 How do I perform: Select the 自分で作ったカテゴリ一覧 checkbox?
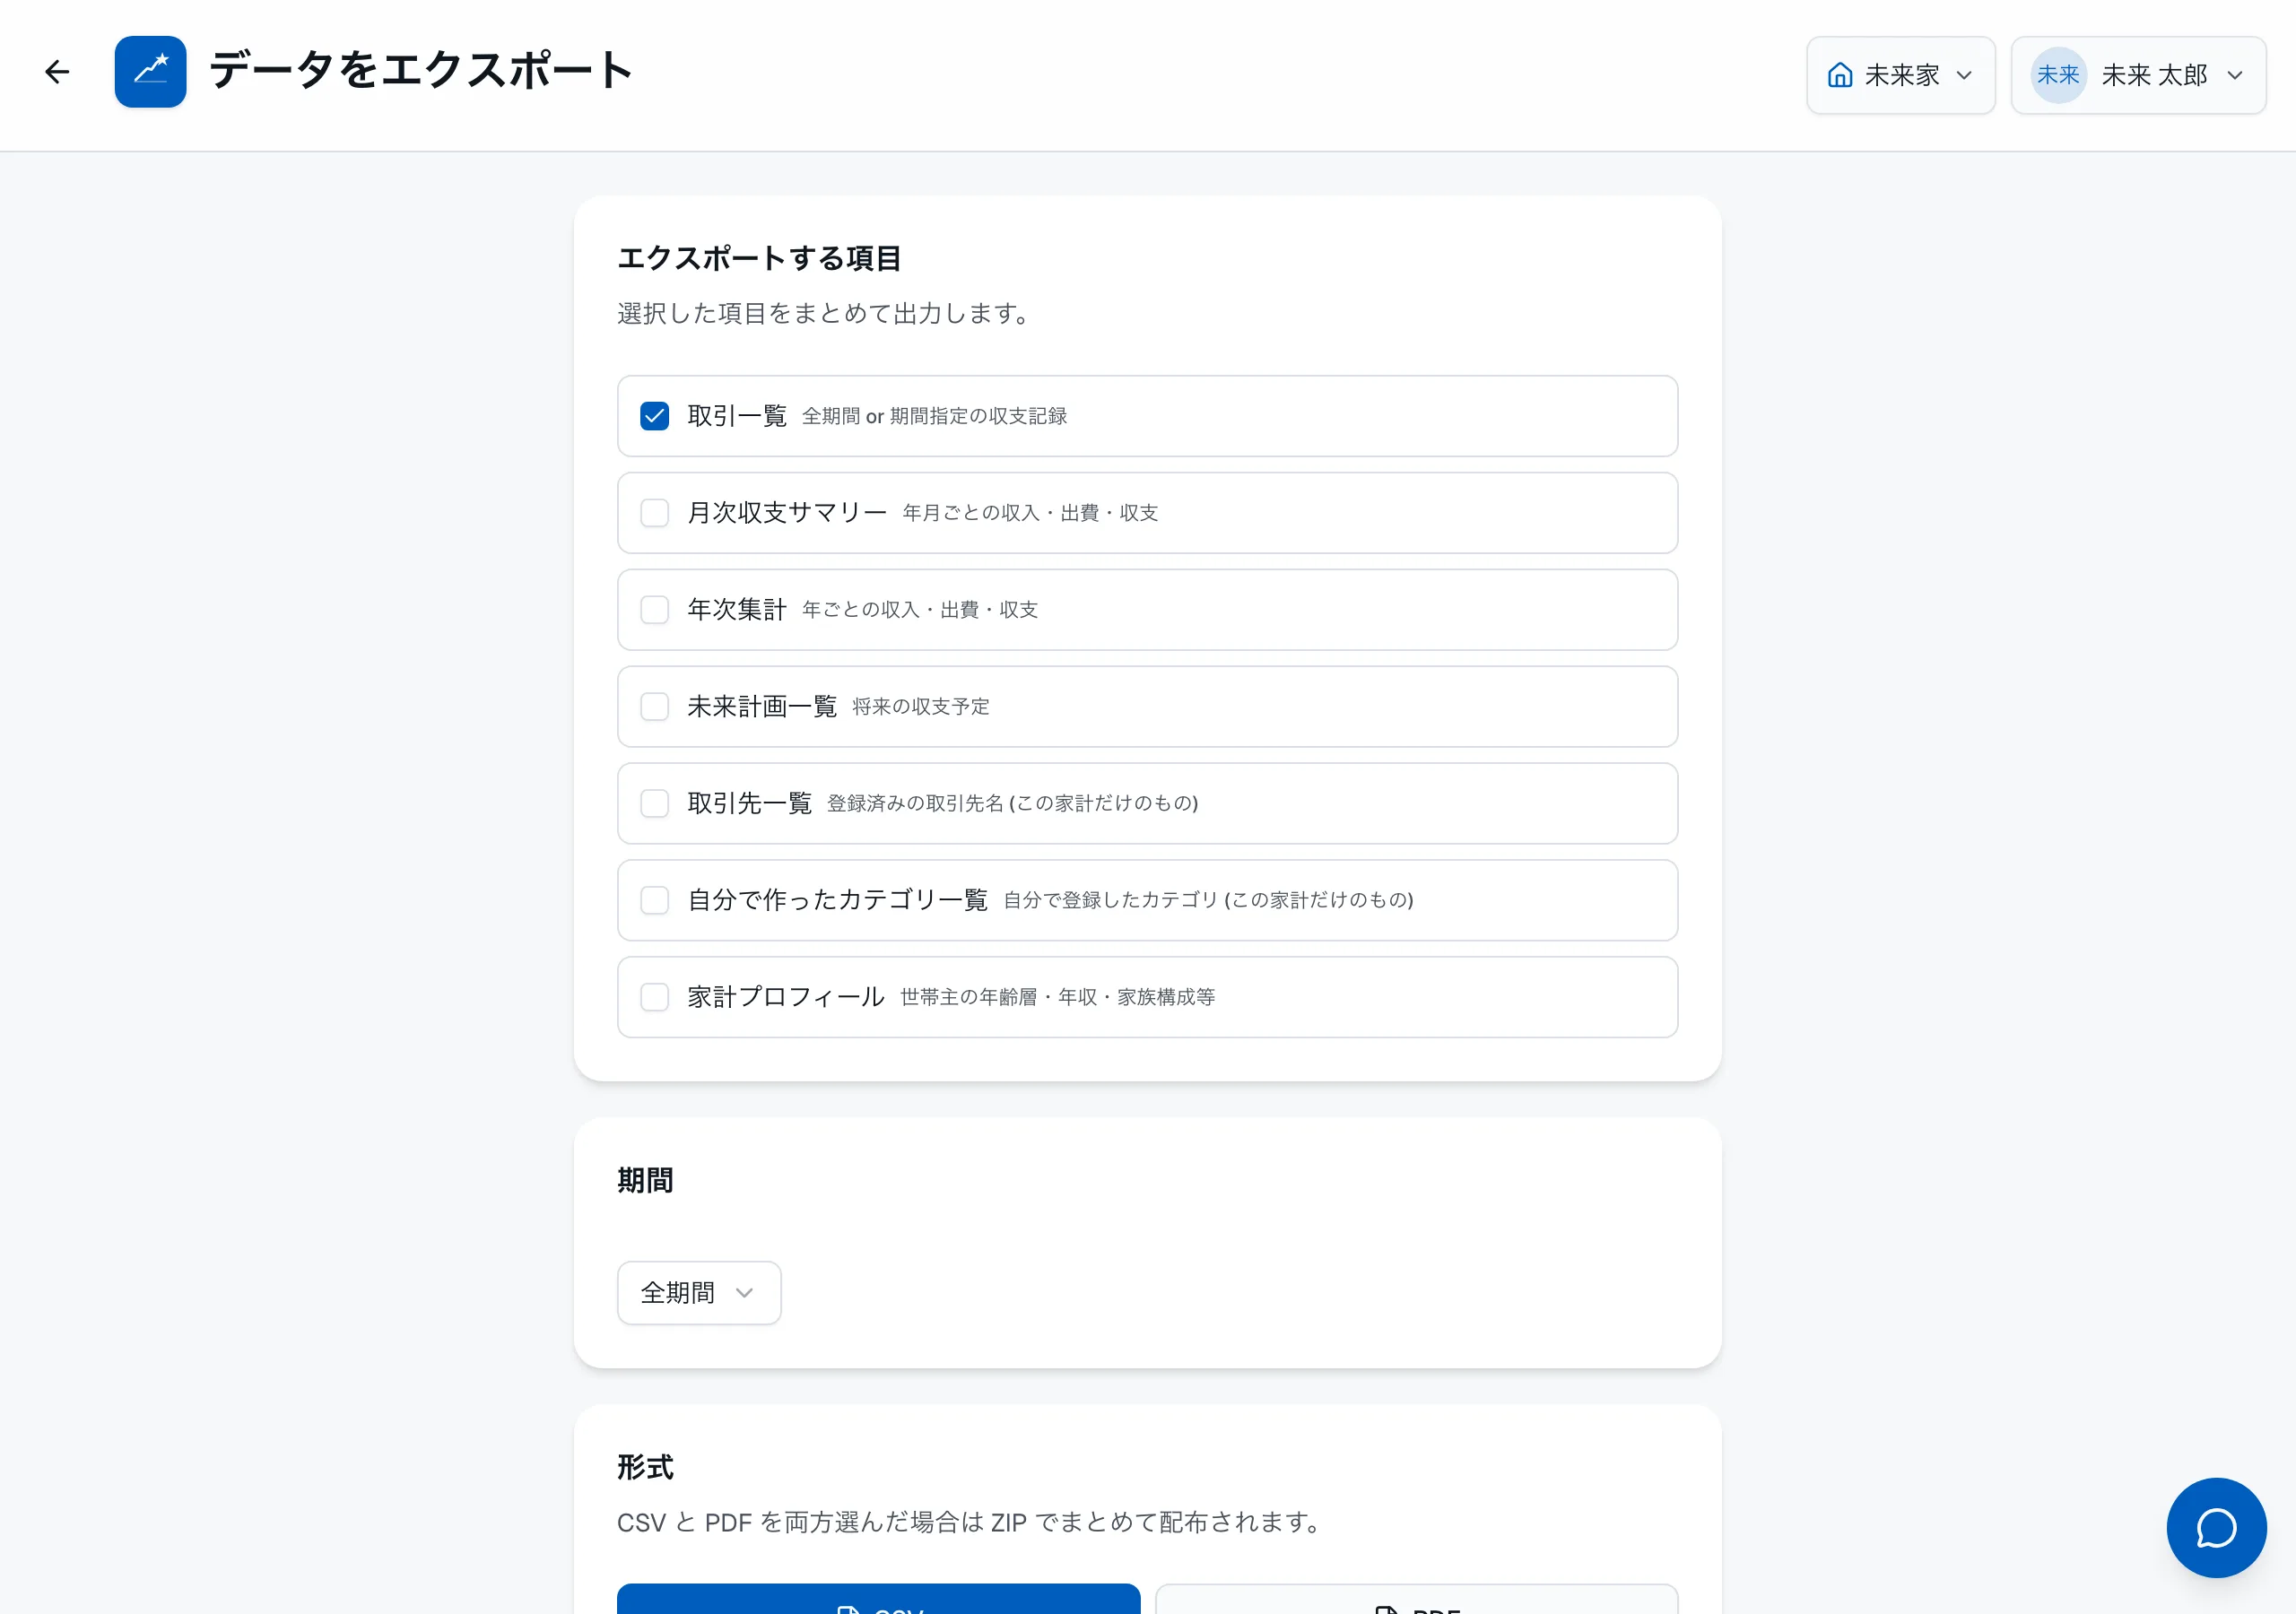(654, 900)
